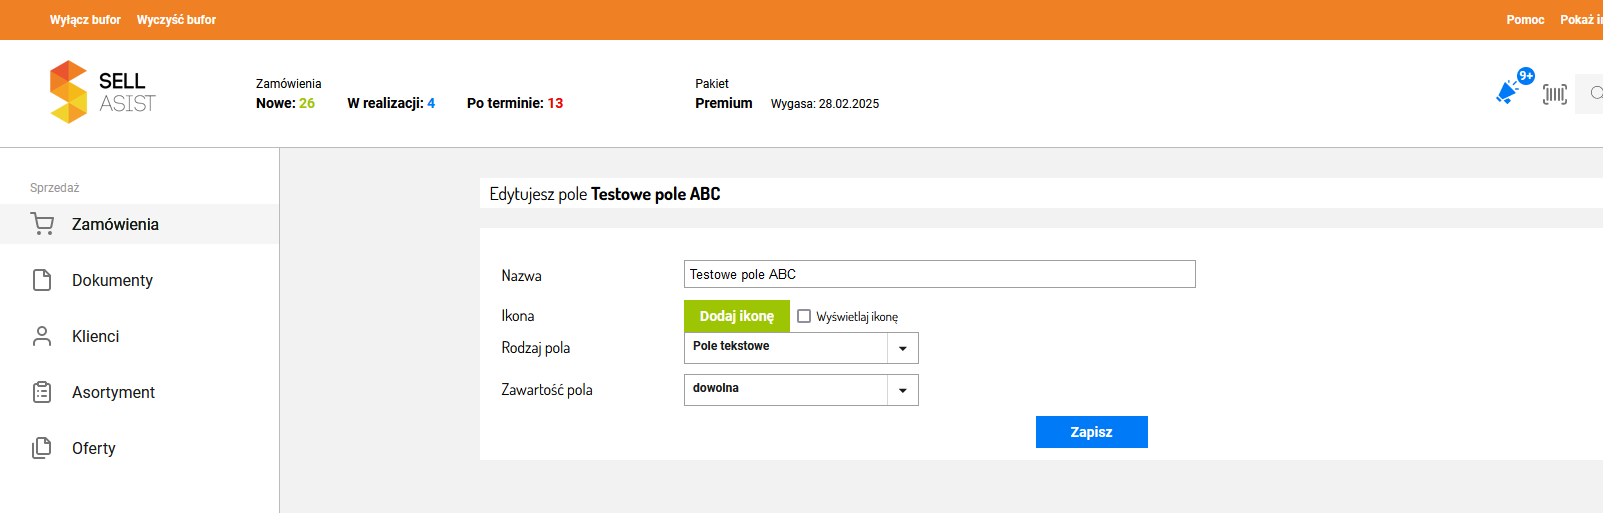Open the Zawartość pola dropdown
Viewport: 1603px width, 513px height.
[x=801, y=390]
